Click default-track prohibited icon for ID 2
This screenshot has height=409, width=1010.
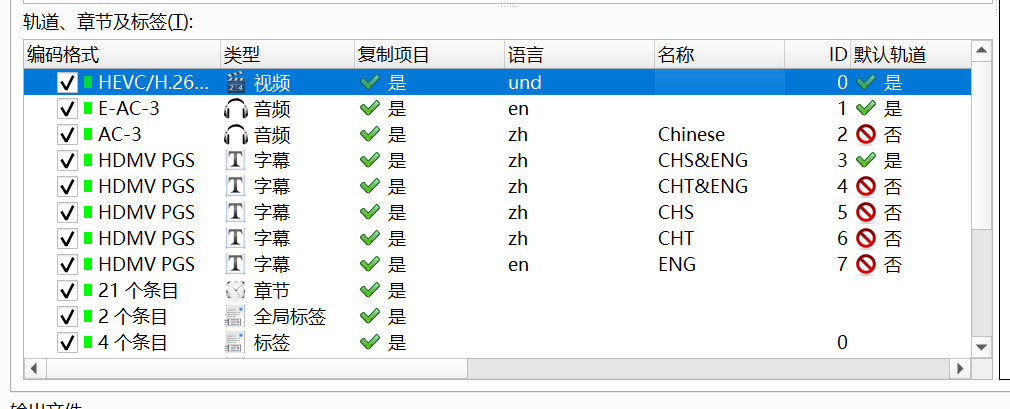click(x=866, y=135)
